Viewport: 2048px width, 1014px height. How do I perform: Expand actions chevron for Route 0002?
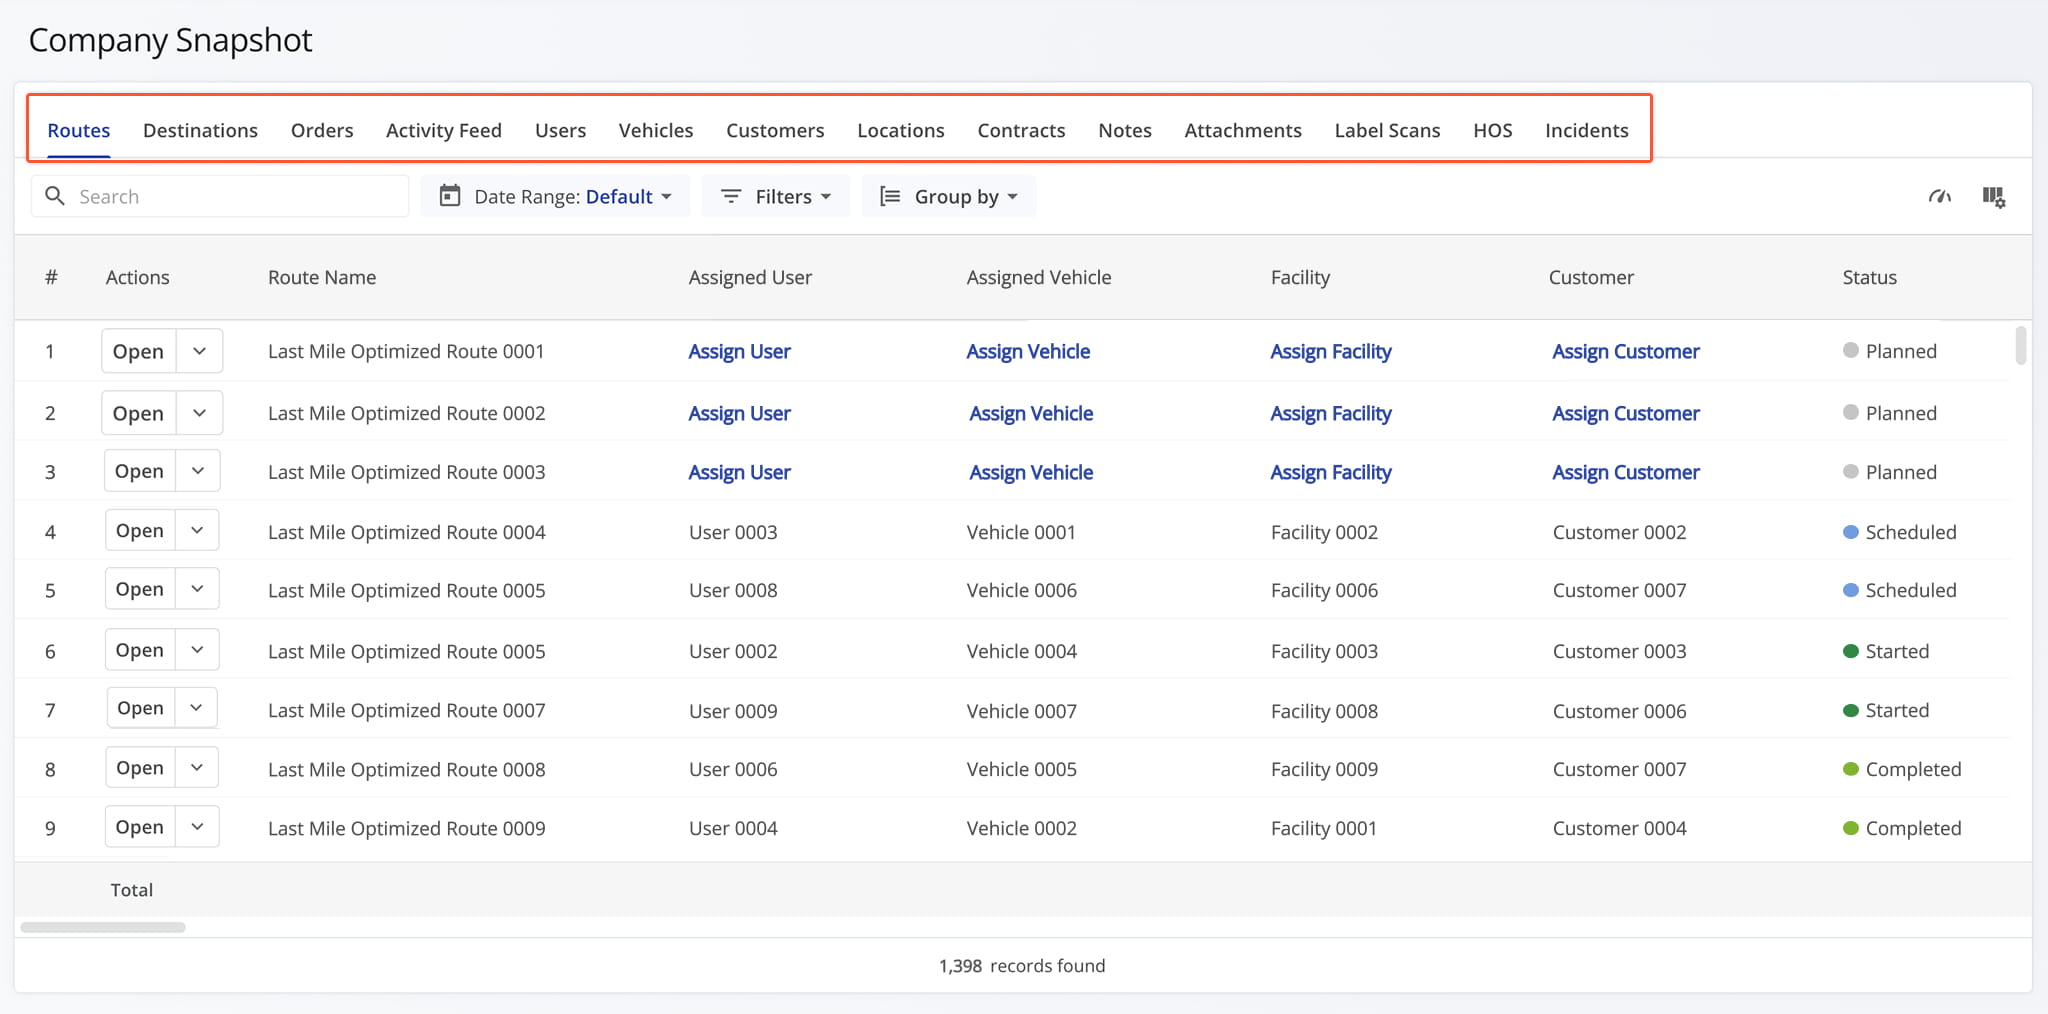pyautogui.click(x=199, y=413)
